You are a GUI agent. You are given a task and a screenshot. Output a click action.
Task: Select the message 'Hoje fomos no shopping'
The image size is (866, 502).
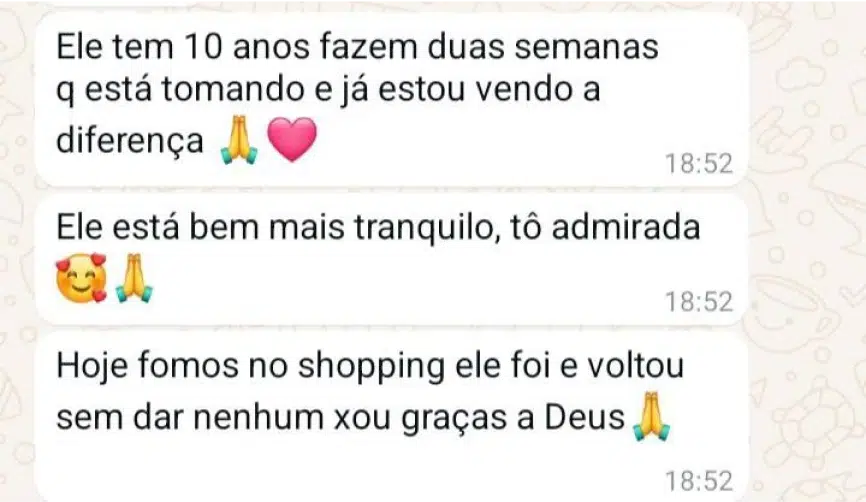tap(391, 416)
